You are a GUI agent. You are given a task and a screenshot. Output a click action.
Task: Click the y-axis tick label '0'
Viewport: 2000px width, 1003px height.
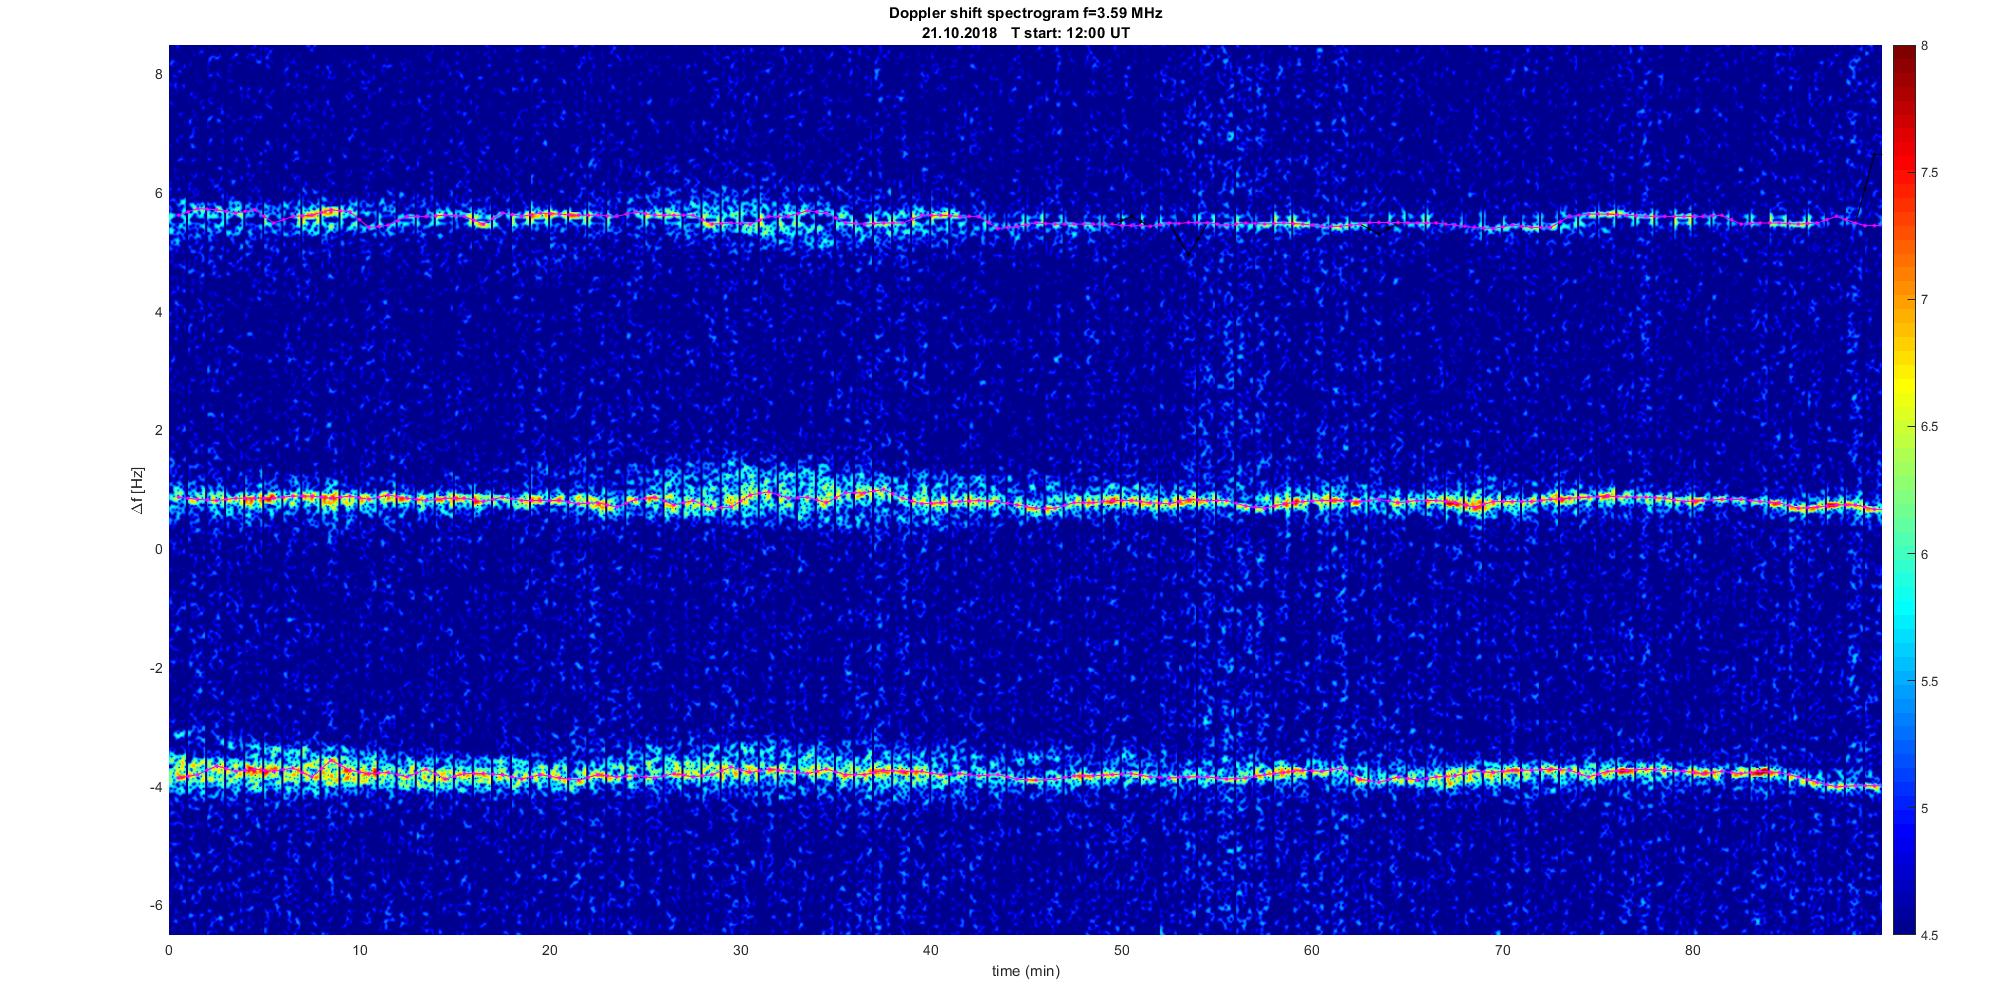coord(158,549)
